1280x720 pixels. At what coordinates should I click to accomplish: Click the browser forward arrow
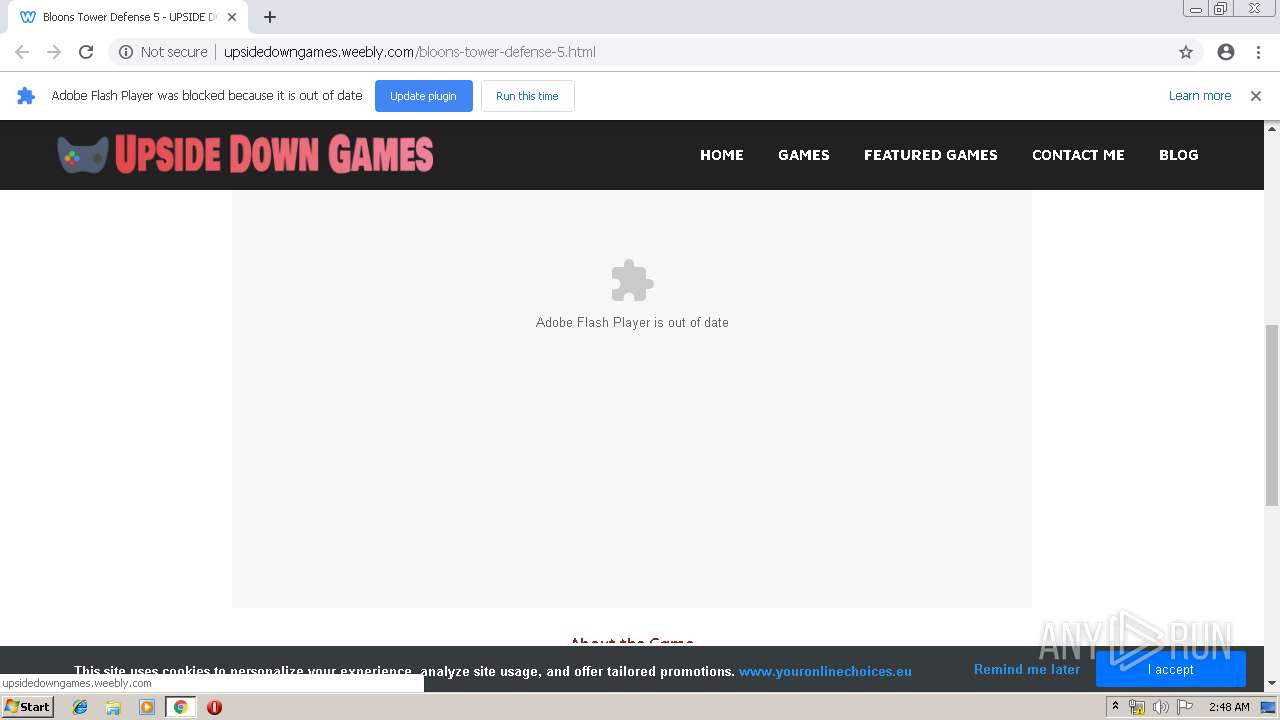click(x=54, y=52)
